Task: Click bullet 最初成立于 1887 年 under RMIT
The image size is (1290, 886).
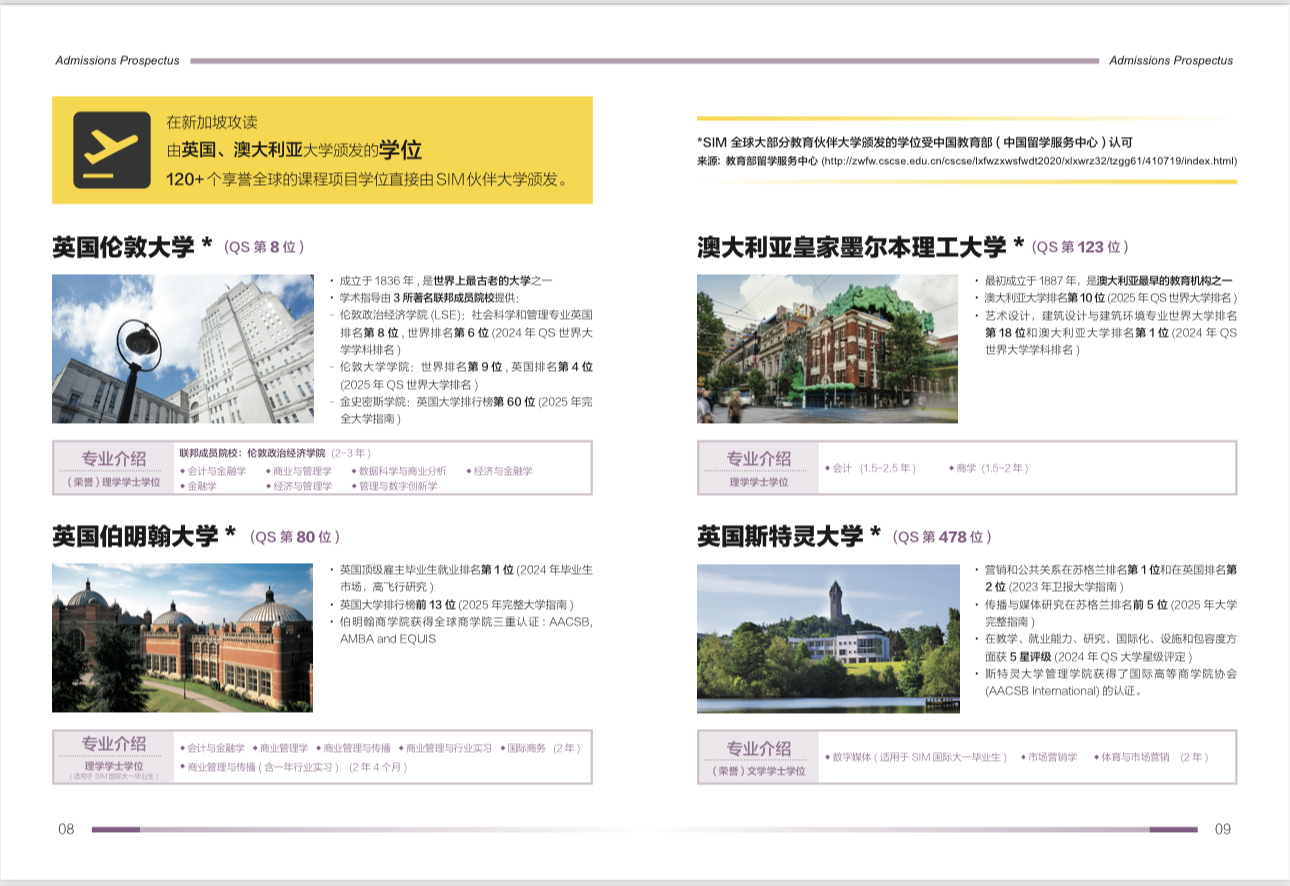Action: coord(1108,281)
